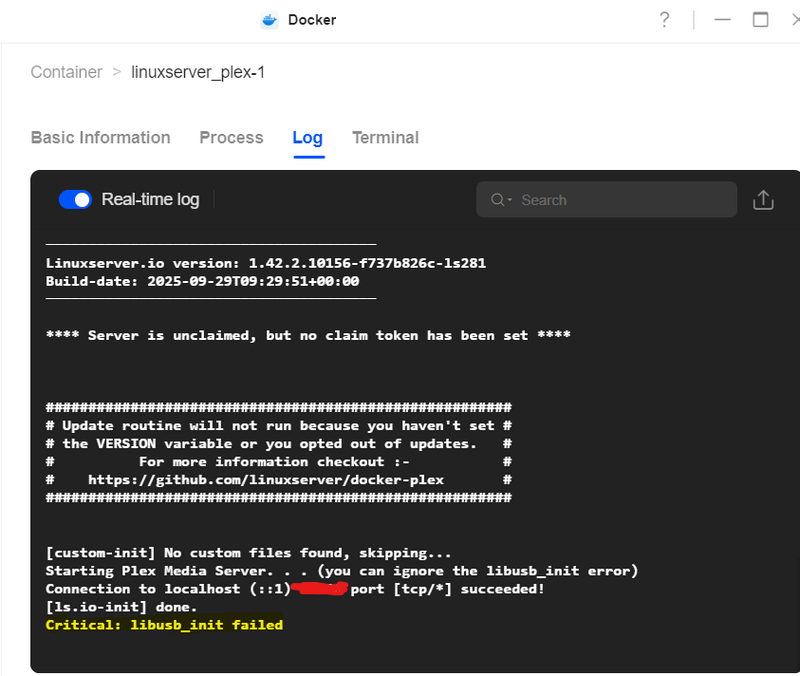Image resolution: width=800 pixels, height=676 pixels.
Task: Go back to Container breadcrumb
Action: coord(66,72)
